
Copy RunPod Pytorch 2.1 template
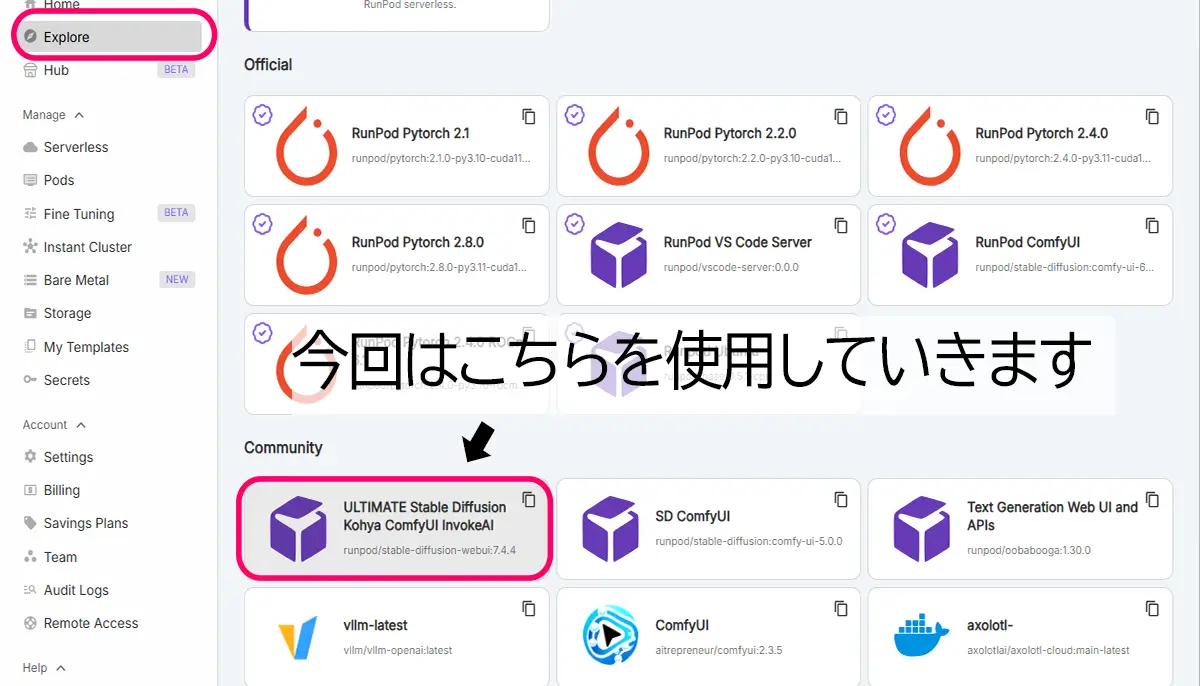(529, 116)
